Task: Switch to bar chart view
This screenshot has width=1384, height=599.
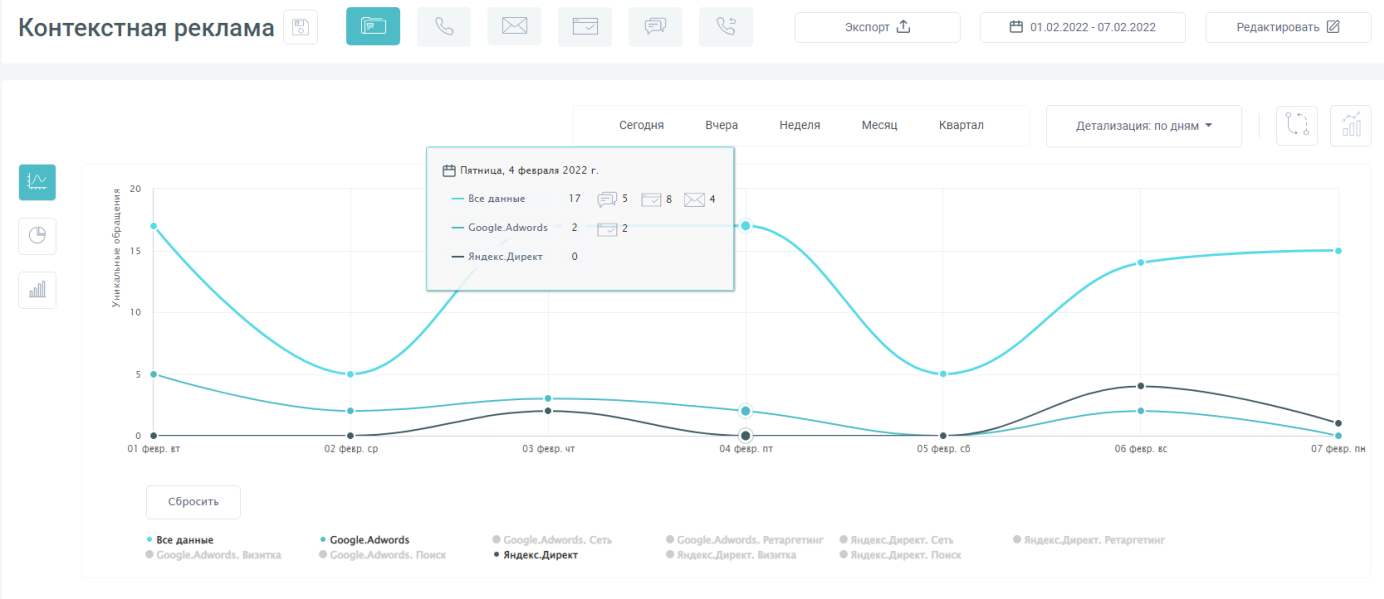Action: (37, 290)
